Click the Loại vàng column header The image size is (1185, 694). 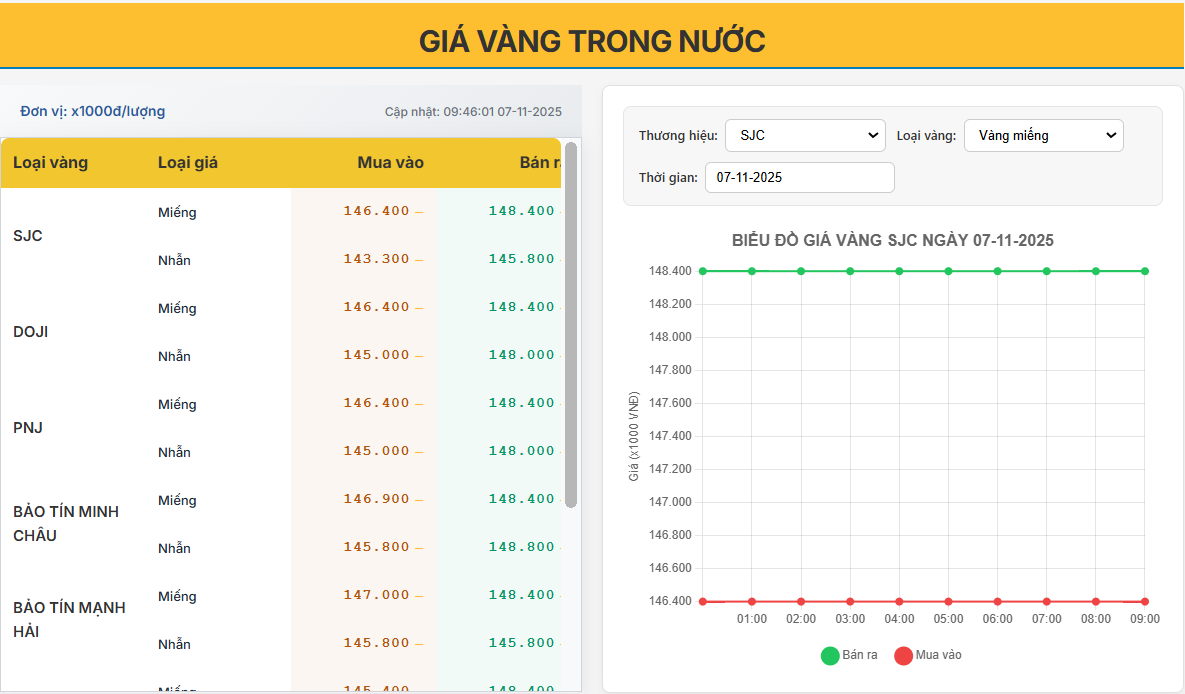pos(51,162)
